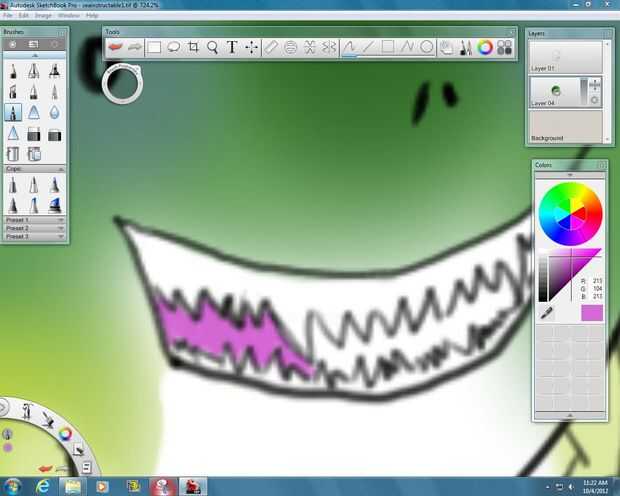Launch Internet Explorer from taskbar

point(42,486)
